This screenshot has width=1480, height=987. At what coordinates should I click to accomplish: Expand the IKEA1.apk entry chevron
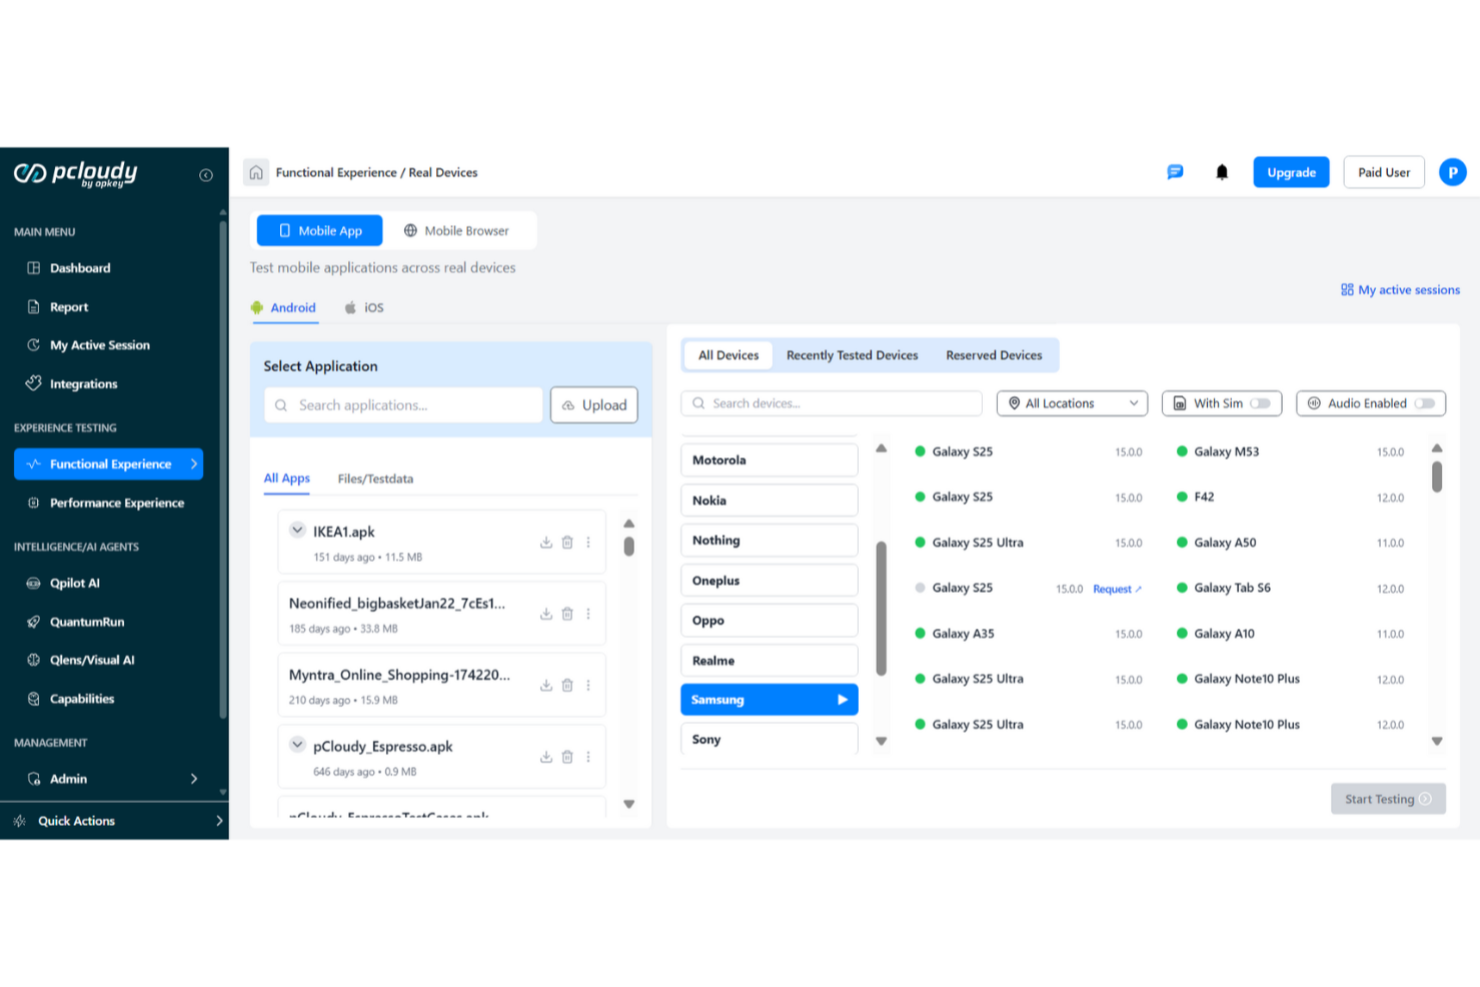[297, 530]
